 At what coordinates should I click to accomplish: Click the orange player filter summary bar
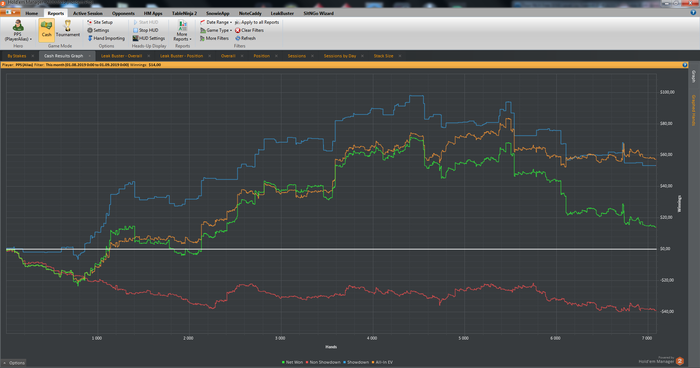pyautogui.click(x=344, y=65)
